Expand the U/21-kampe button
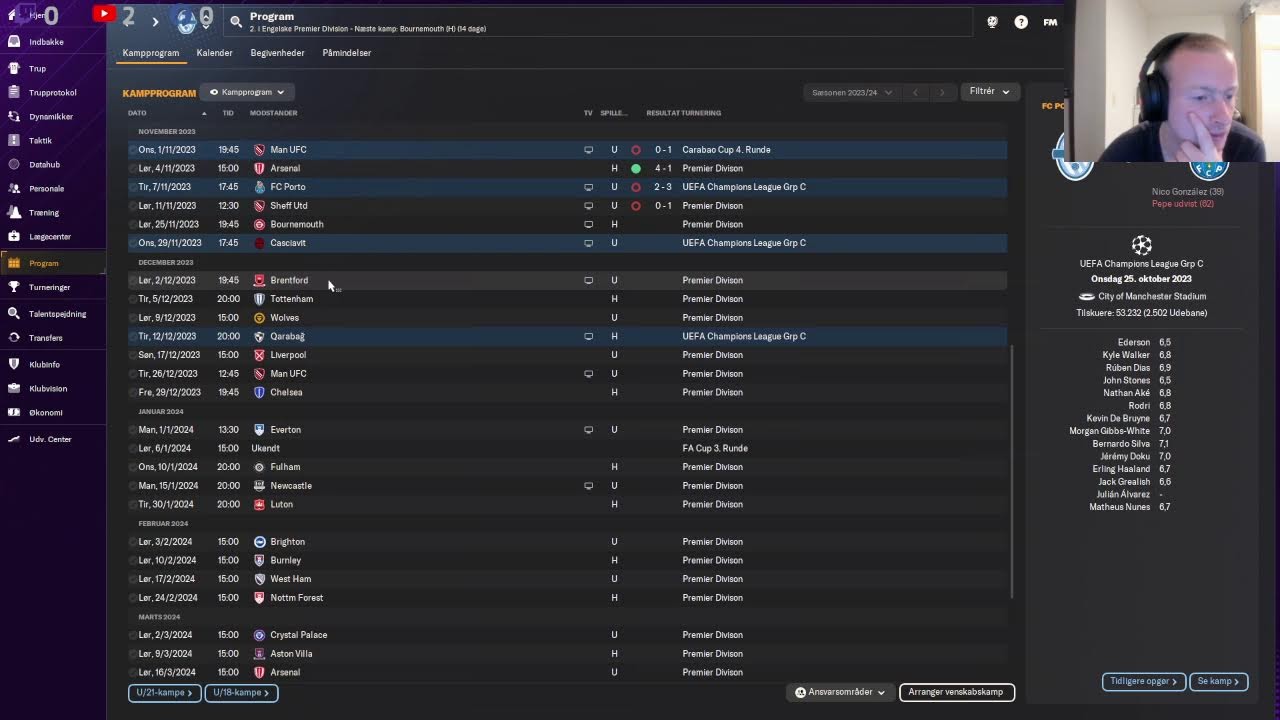The height and width of the screenshot is (720, 1280). point(164,692)
